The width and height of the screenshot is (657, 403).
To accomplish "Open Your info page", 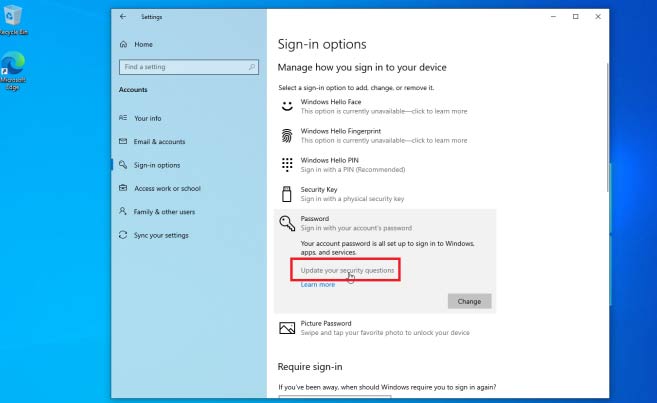I will pos(147,118).
